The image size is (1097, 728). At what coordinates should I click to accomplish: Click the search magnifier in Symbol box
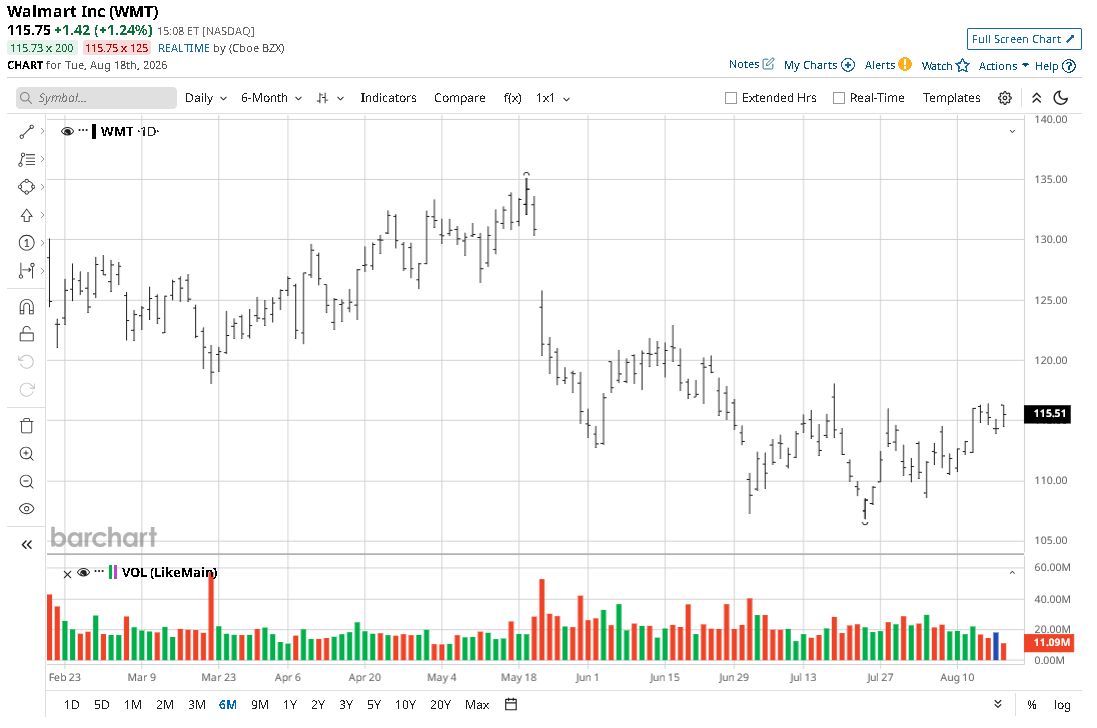(26, 98)
